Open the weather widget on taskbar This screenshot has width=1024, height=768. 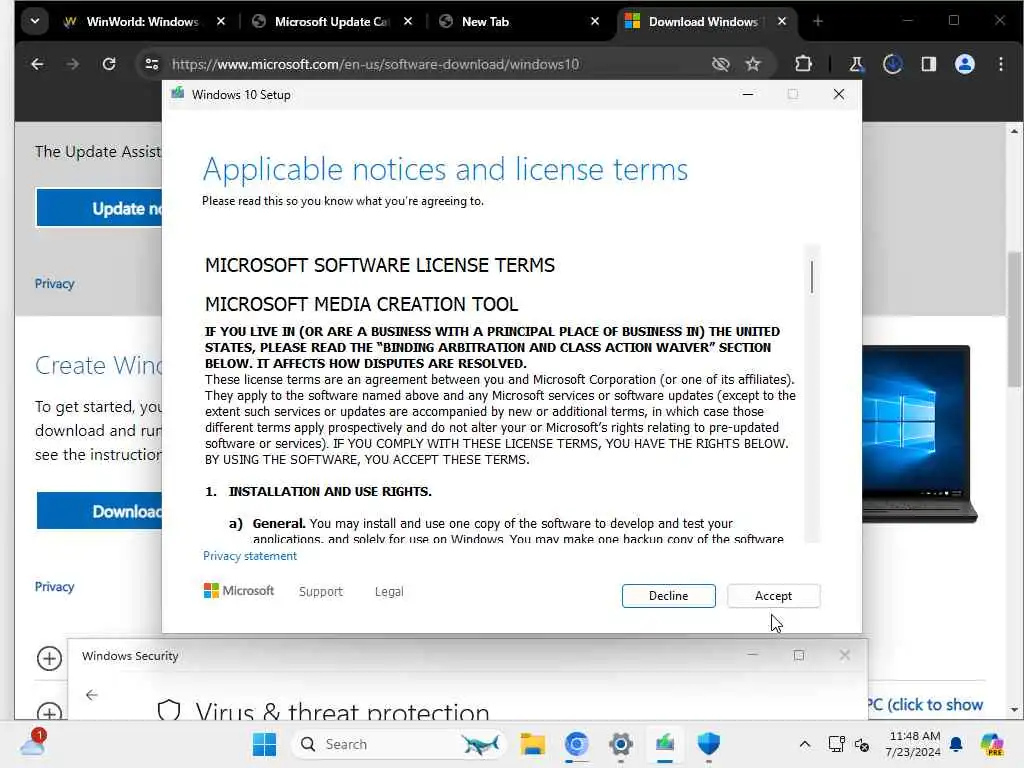pos(33,743)
